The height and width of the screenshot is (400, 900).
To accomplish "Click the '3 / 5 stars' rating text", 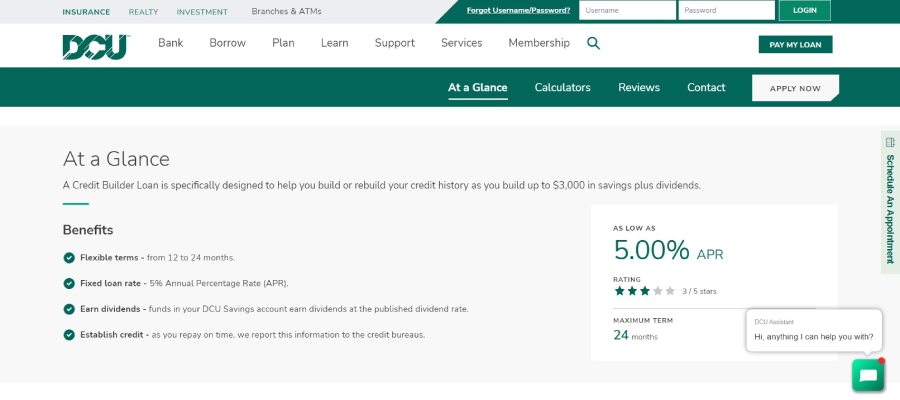I will (699, 292).
